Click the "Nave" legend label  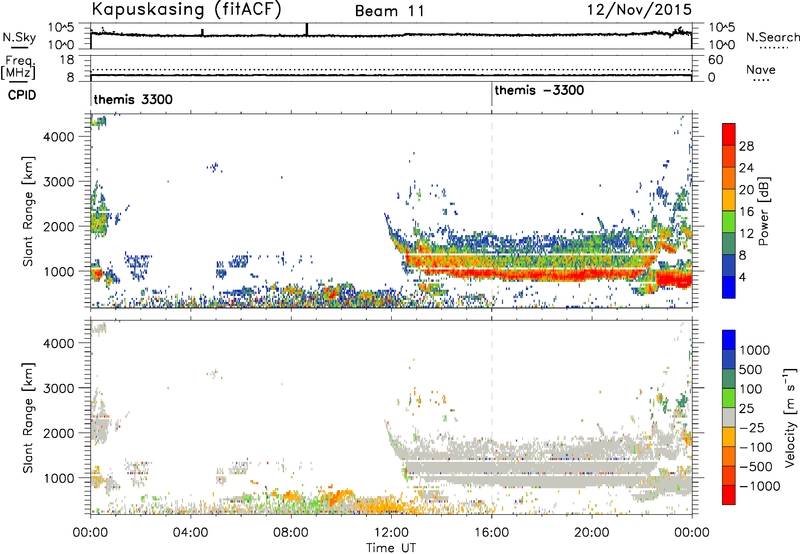[761, 70]
